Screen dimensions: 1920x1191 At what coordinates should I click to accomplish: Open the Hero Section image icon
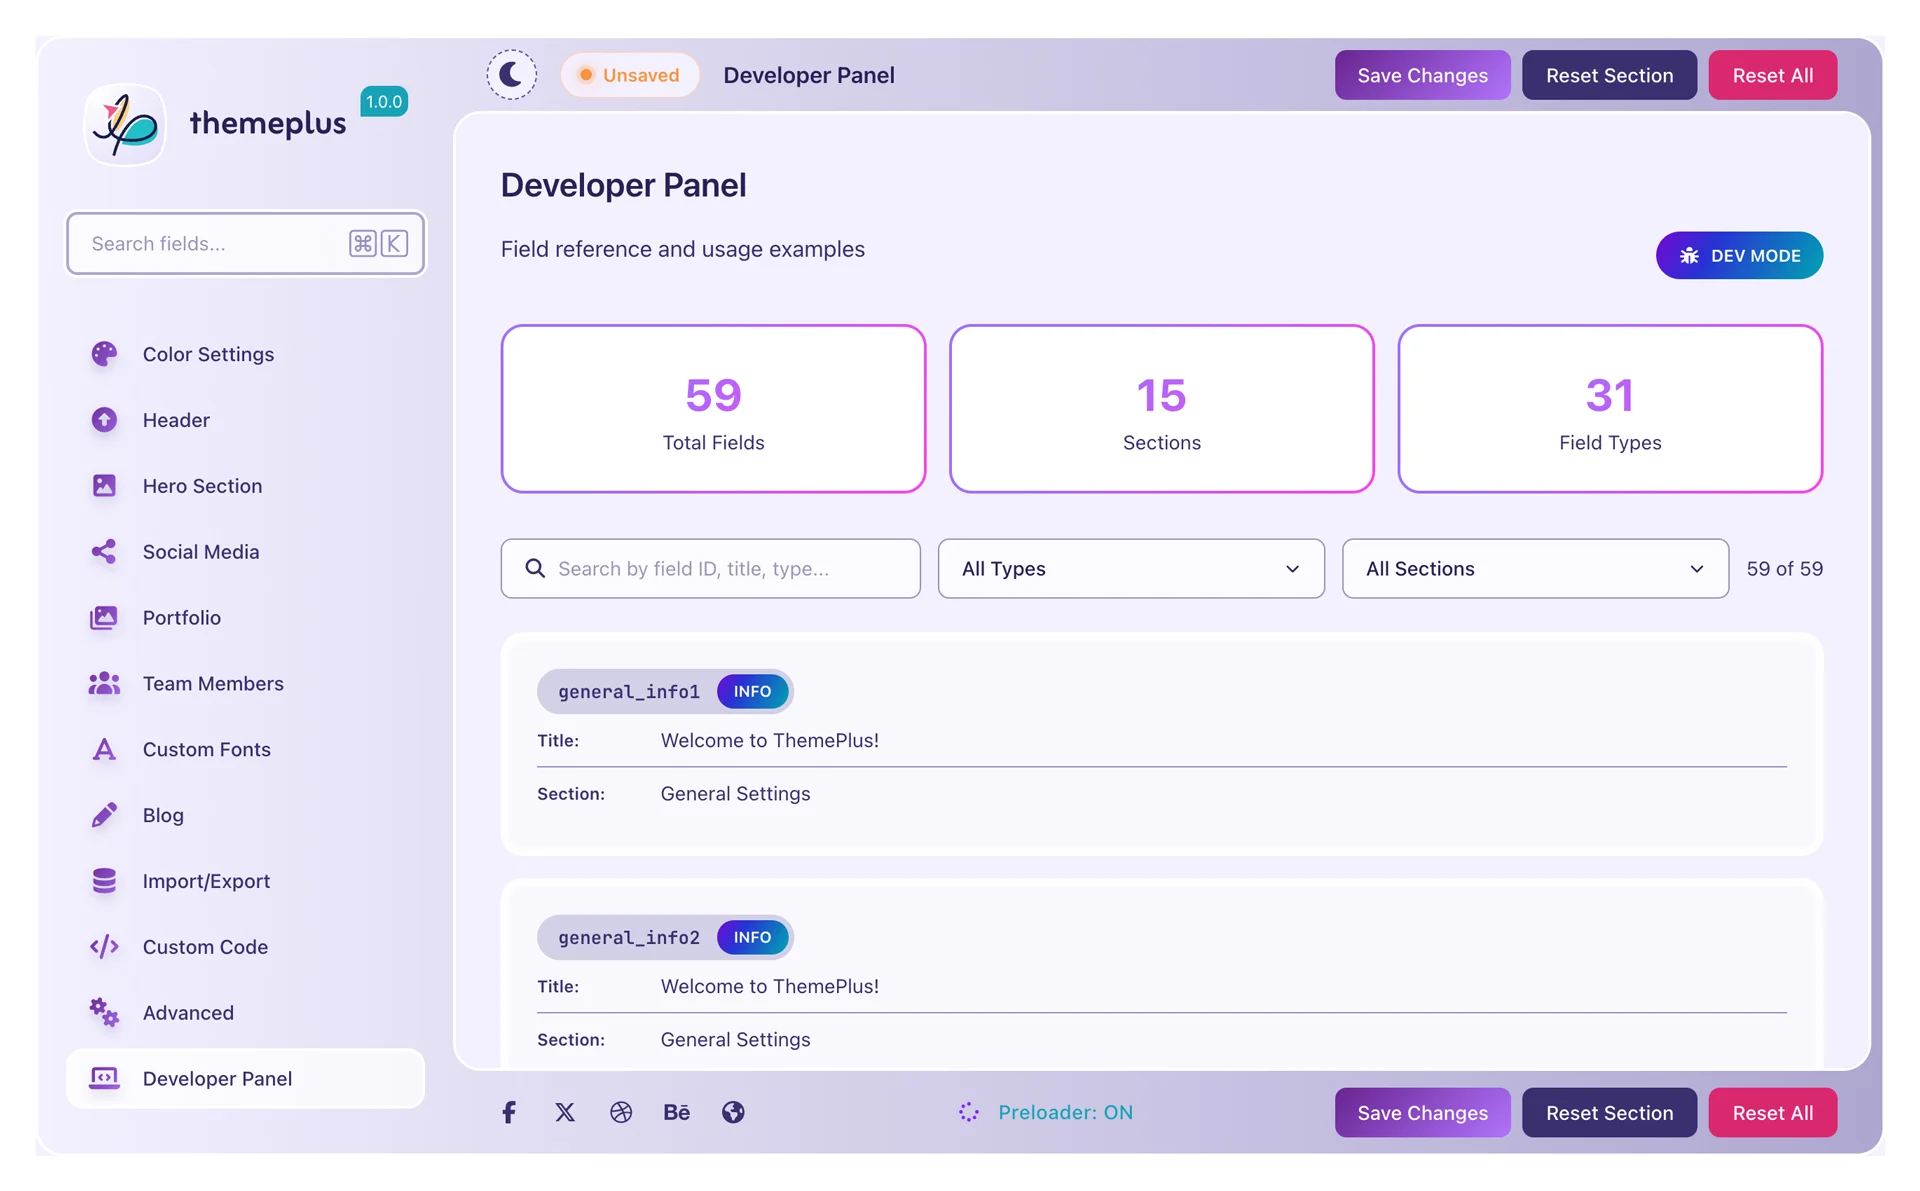point(104,485)
